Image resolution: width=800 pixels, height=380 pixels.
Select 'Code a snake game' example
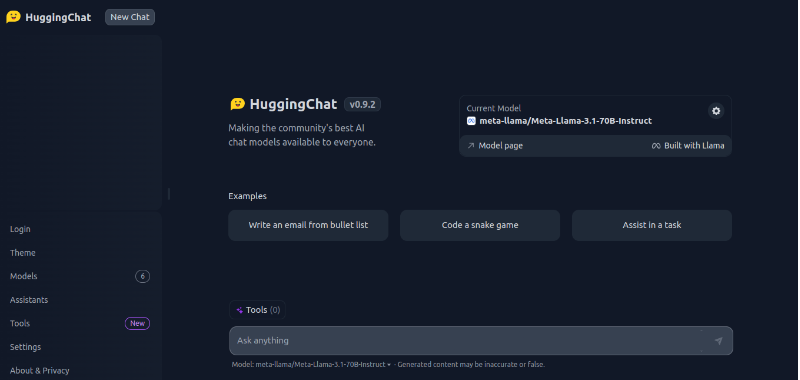click(x=480, y=225)
